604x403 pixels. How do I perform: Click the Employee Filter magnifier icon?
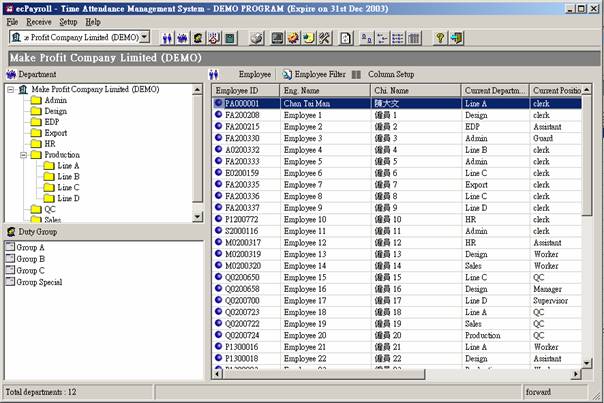pyautogui.click(x=287, y=74)
